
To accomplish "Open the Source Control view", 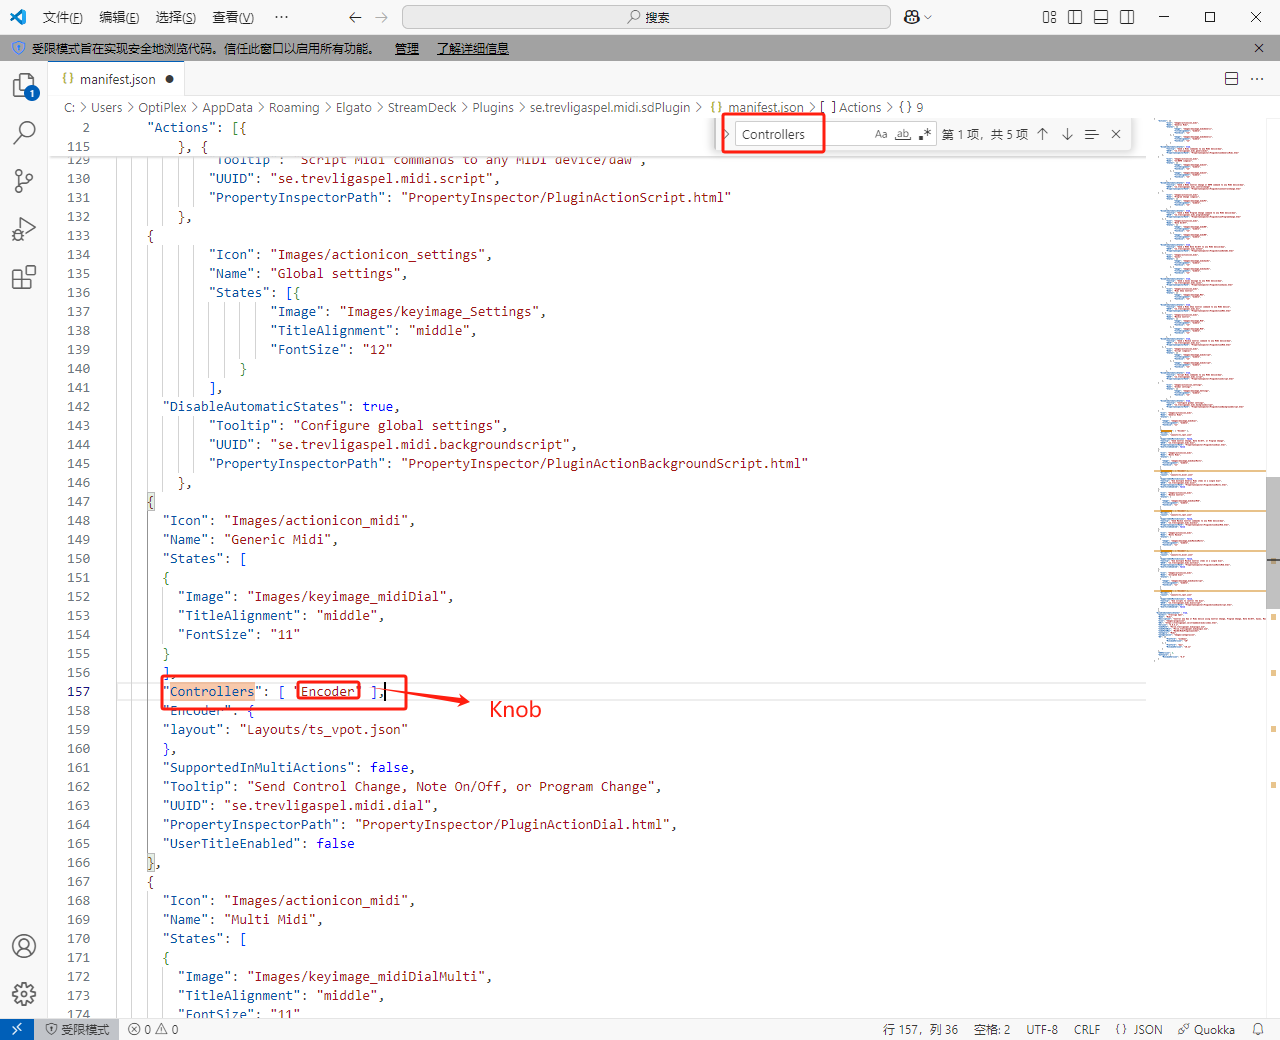I will [24, 180].
